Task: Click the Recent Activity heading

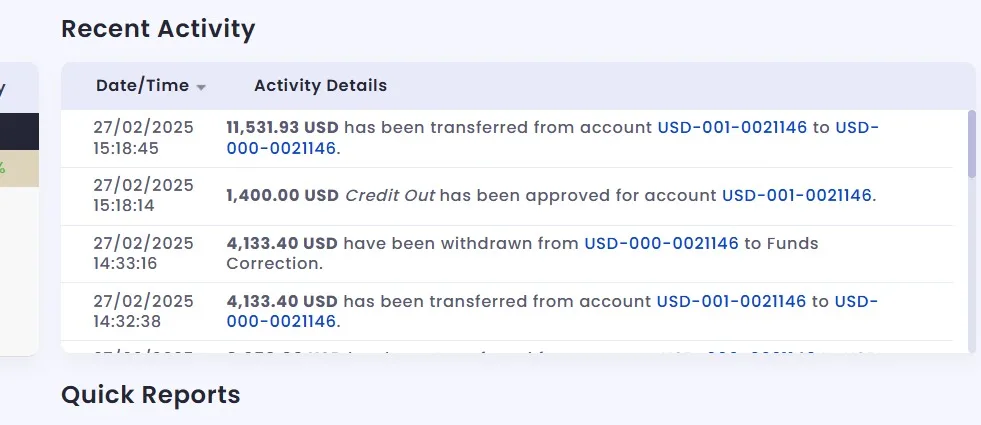Action: (x=158, y=29)
